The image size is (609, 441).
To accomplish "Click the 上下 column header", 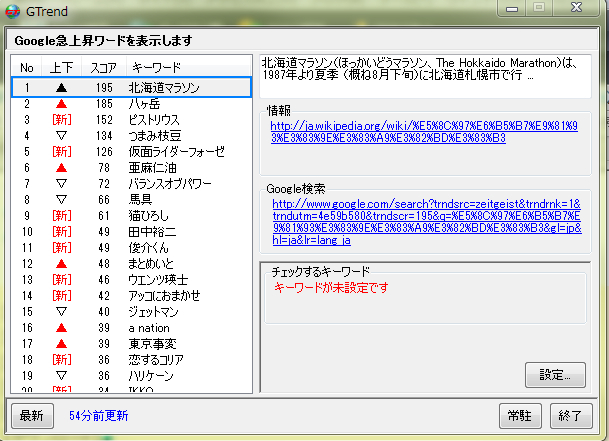I will (61, 66).
